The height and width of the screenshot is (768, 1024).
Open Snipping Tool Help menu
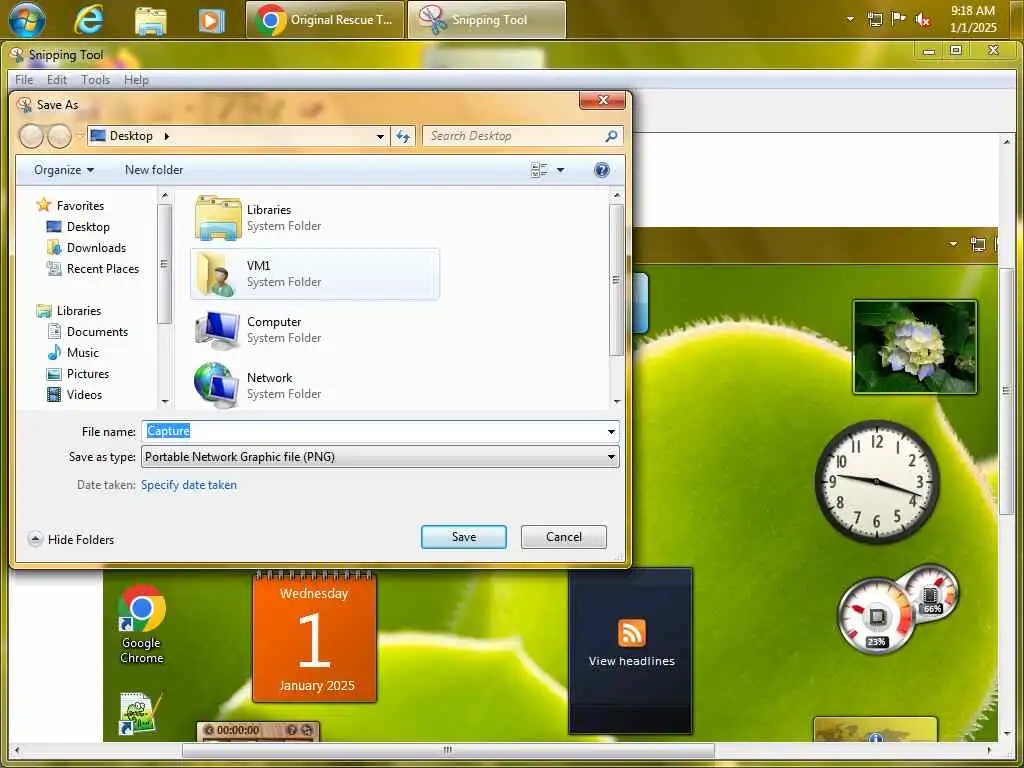tap(136, 80)
